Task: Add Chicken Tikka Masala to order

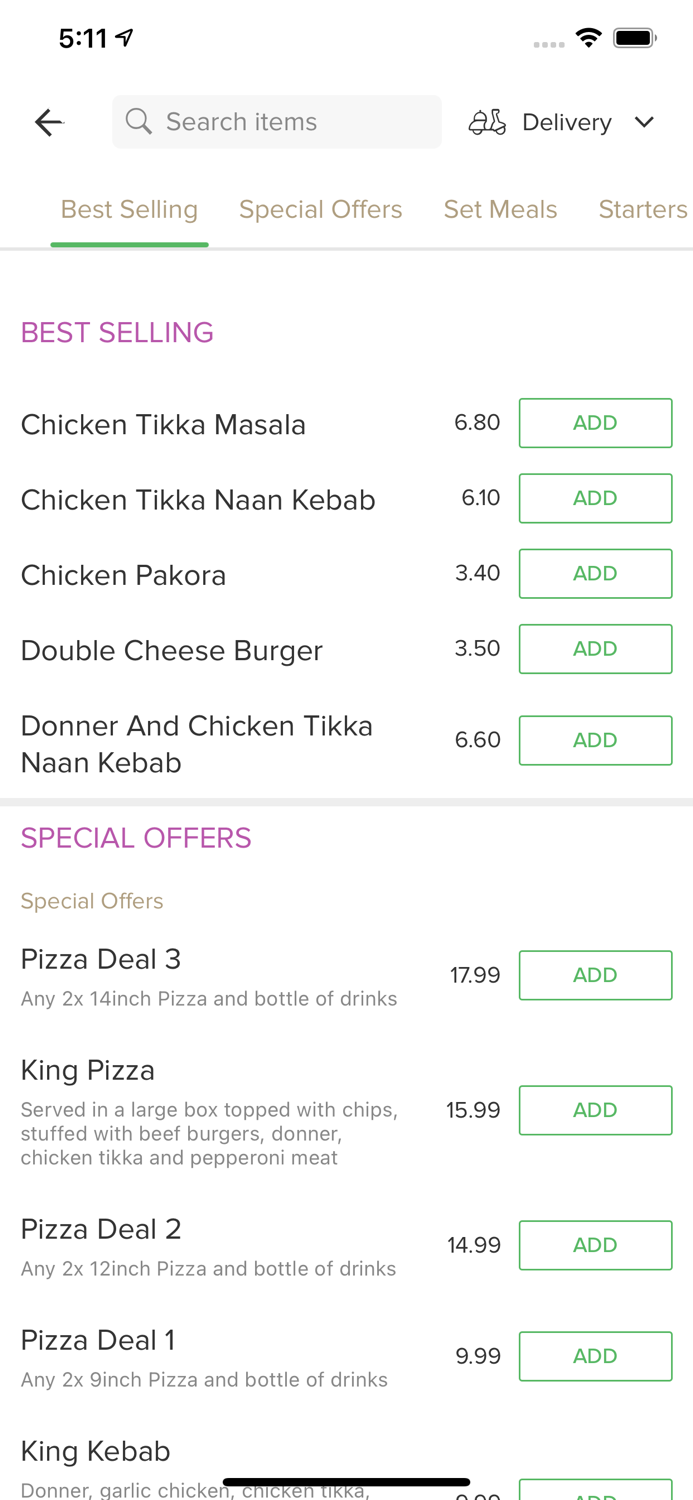Action: coord(595,423)
